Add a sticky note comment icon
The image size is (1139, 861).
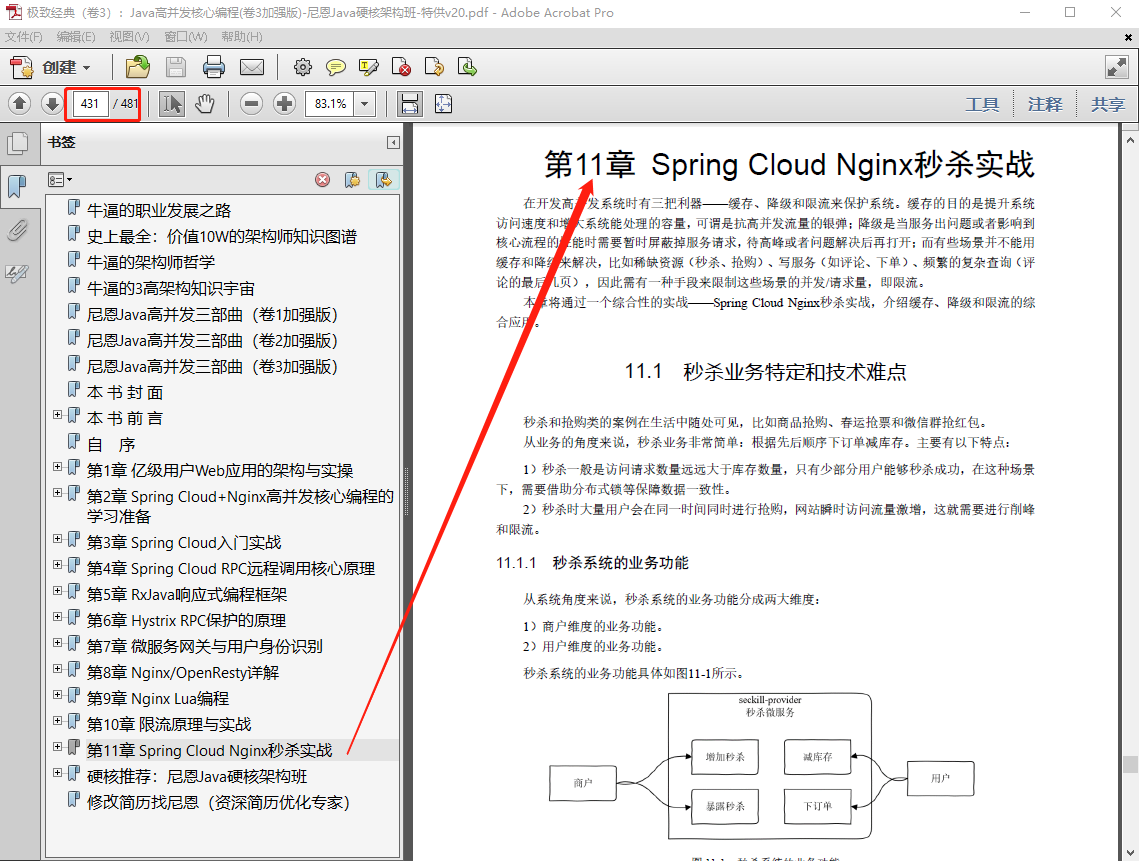(336, 68)
